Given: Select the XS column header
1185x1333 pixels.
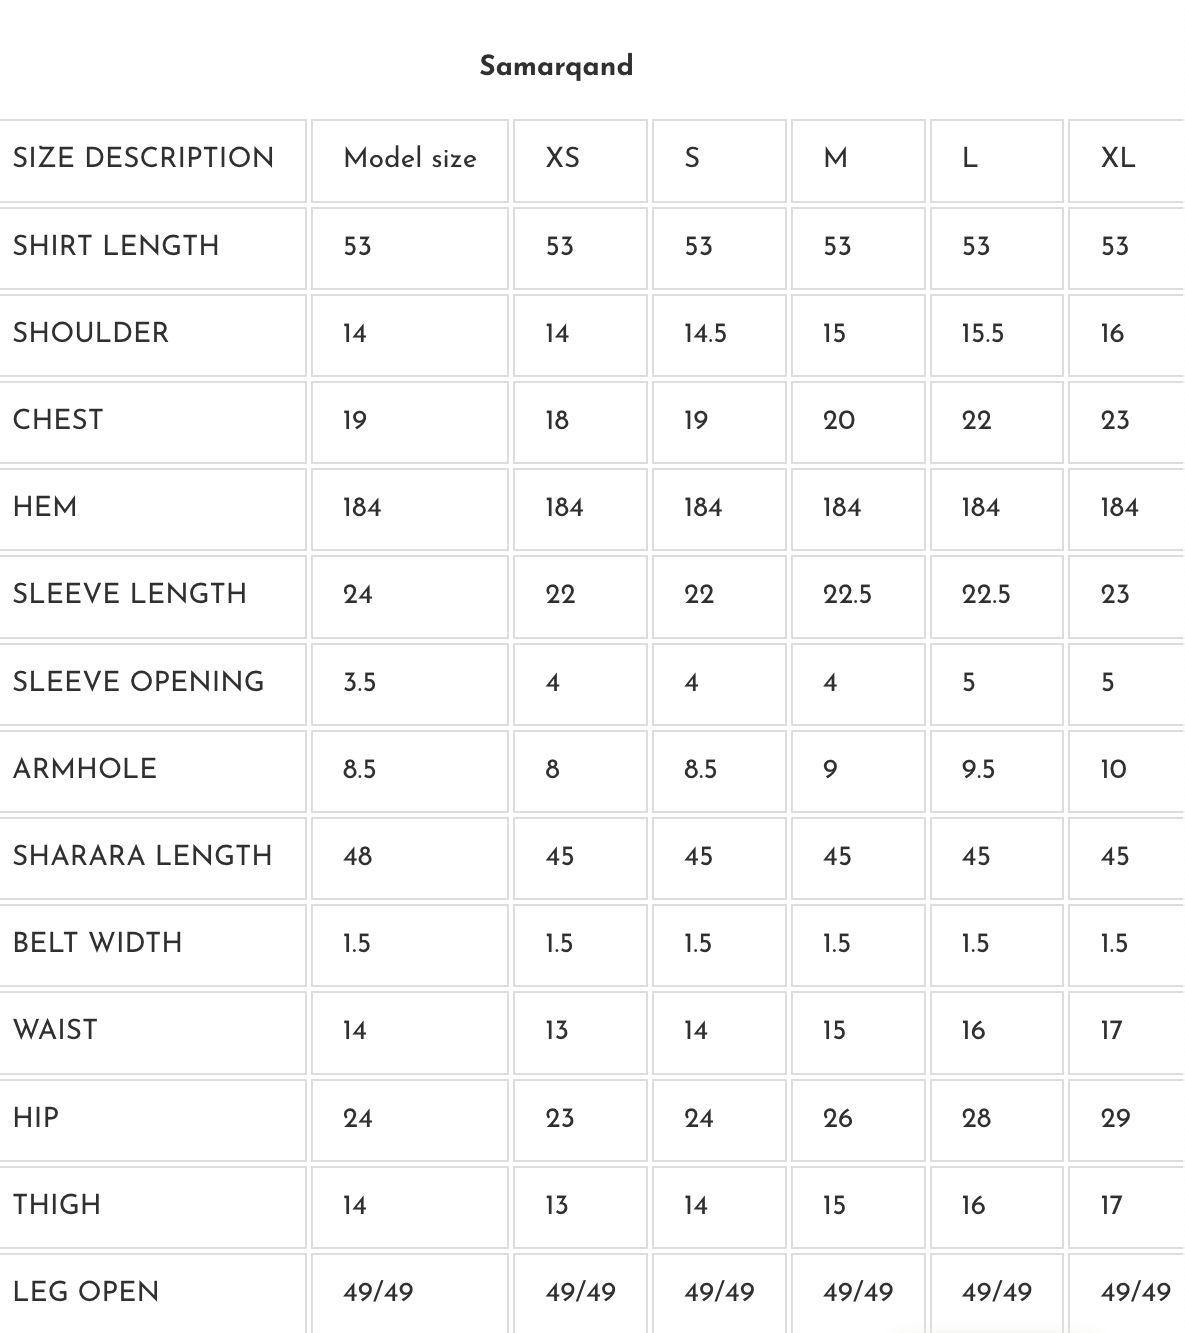Looking at the screenshot, I should tap(563, 158).
